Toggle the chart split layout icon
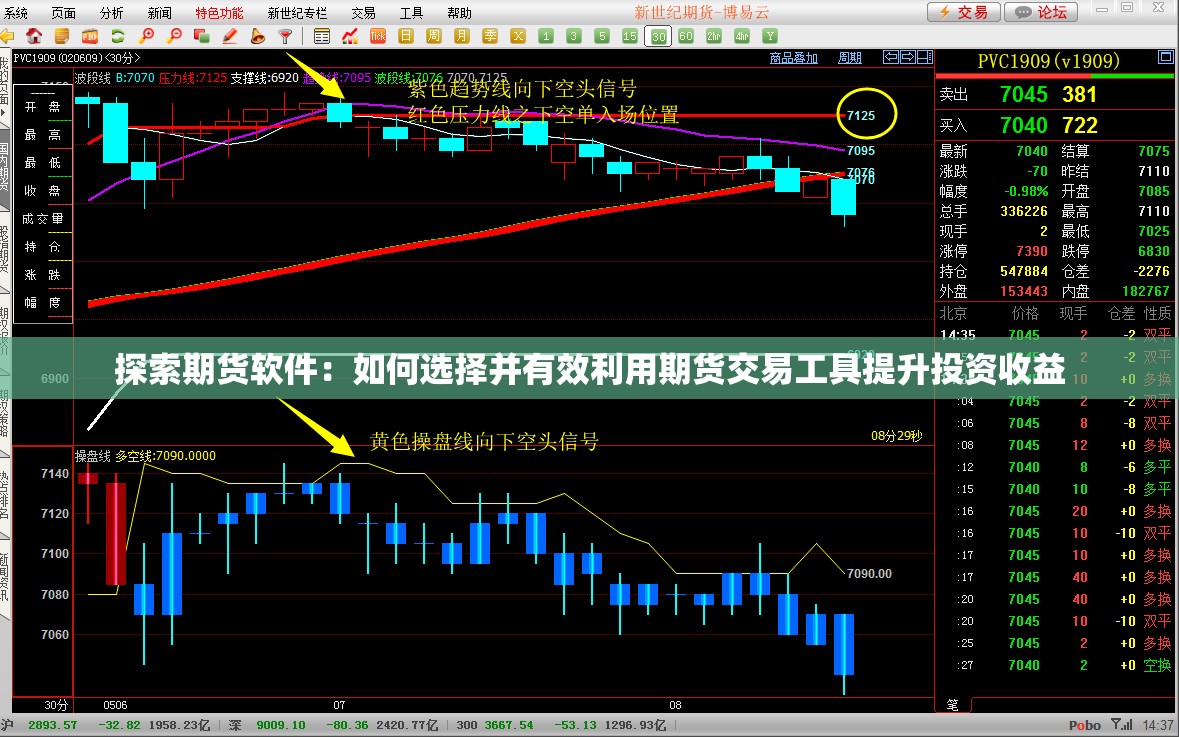The image size is (1179, 737). [925, 57]
